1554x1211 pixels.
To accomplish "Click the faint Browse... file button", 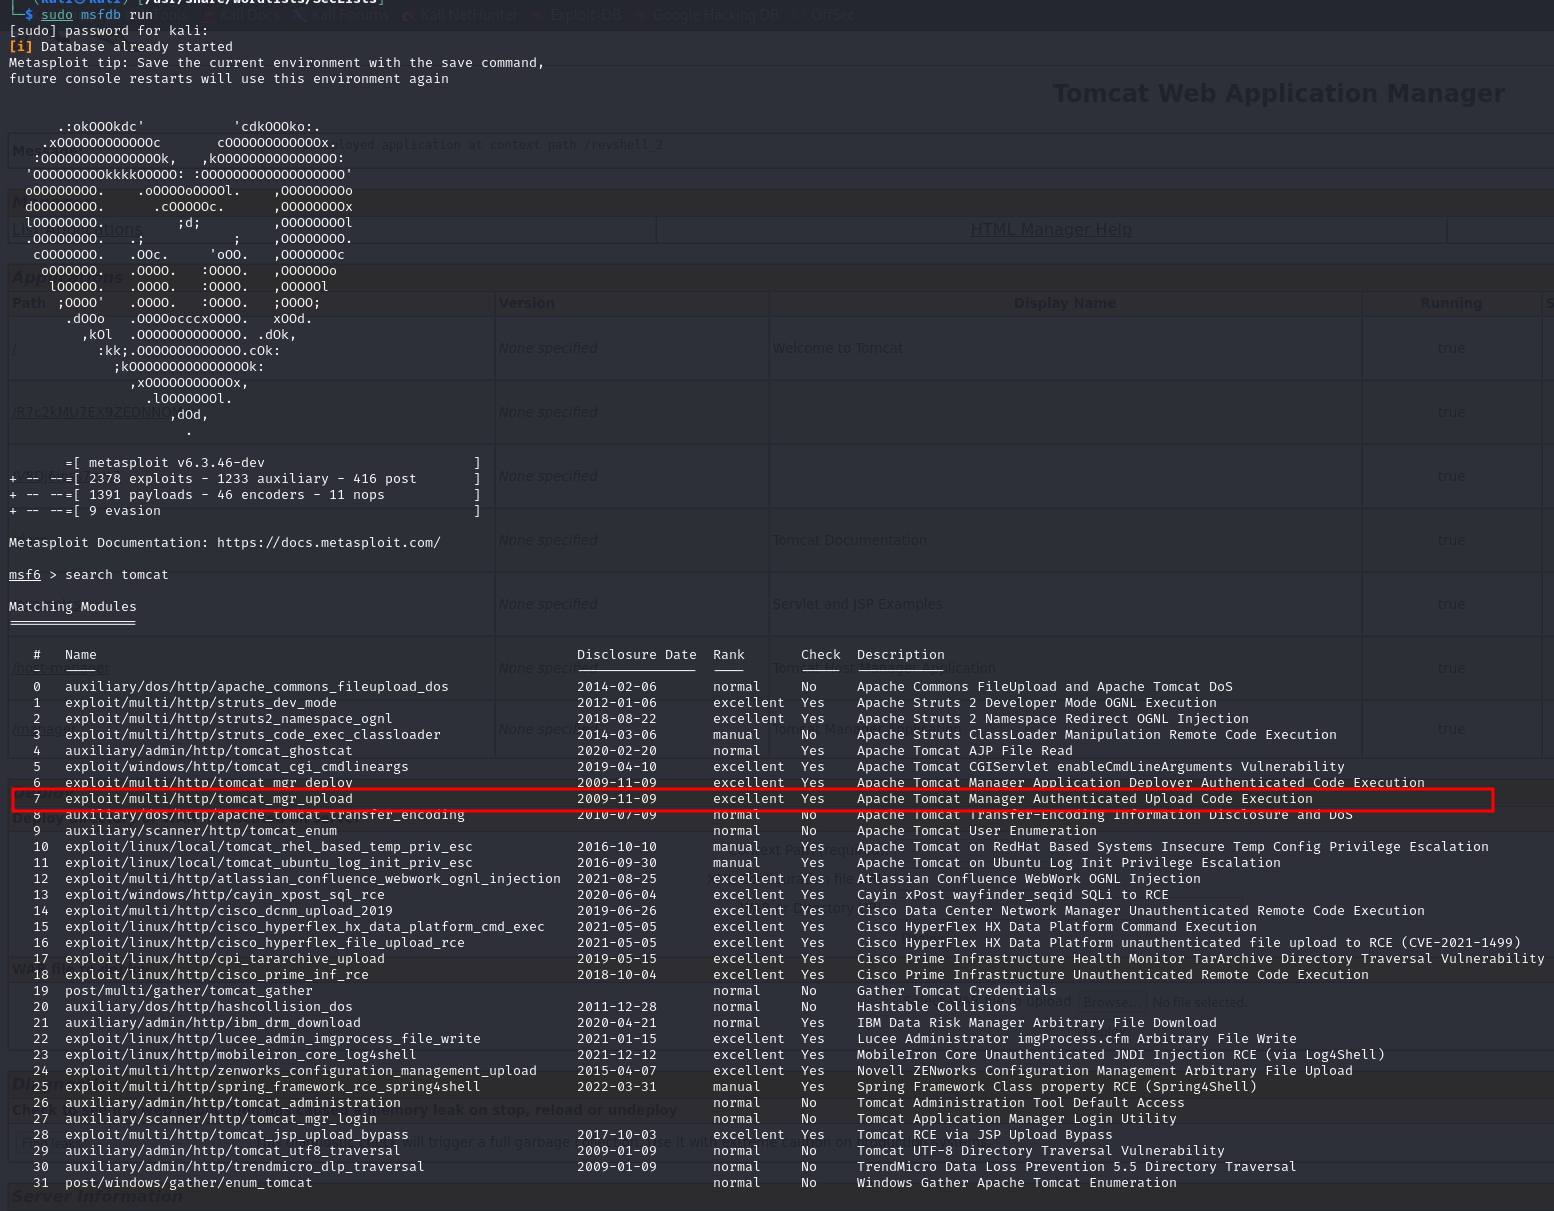I will (1110, 1002).
